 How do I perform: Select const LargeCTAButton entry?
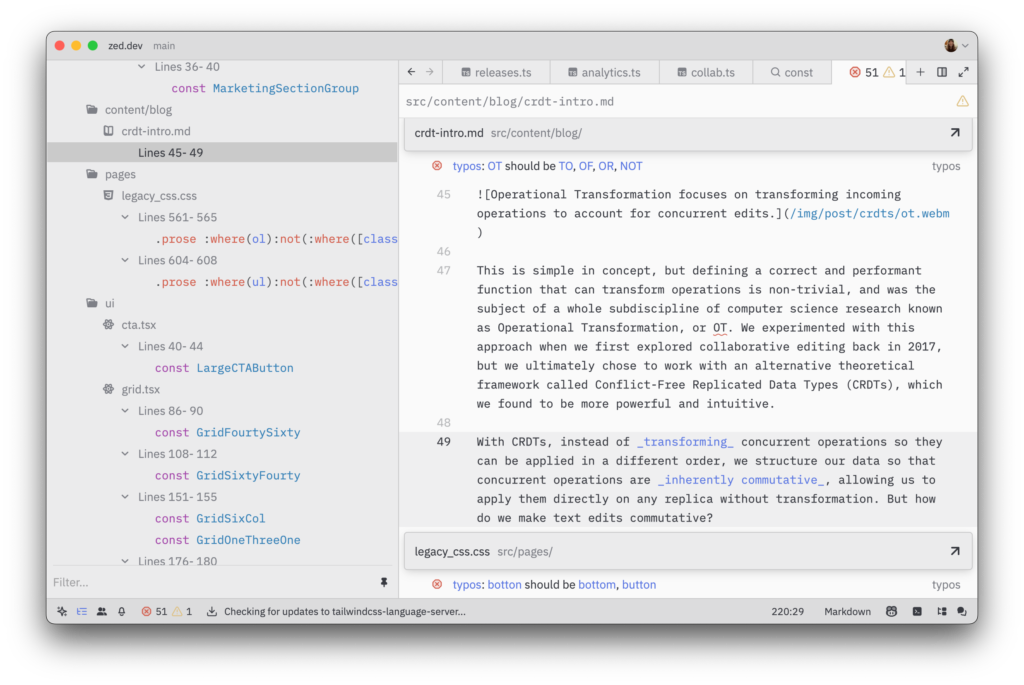[x=224, y=368]
